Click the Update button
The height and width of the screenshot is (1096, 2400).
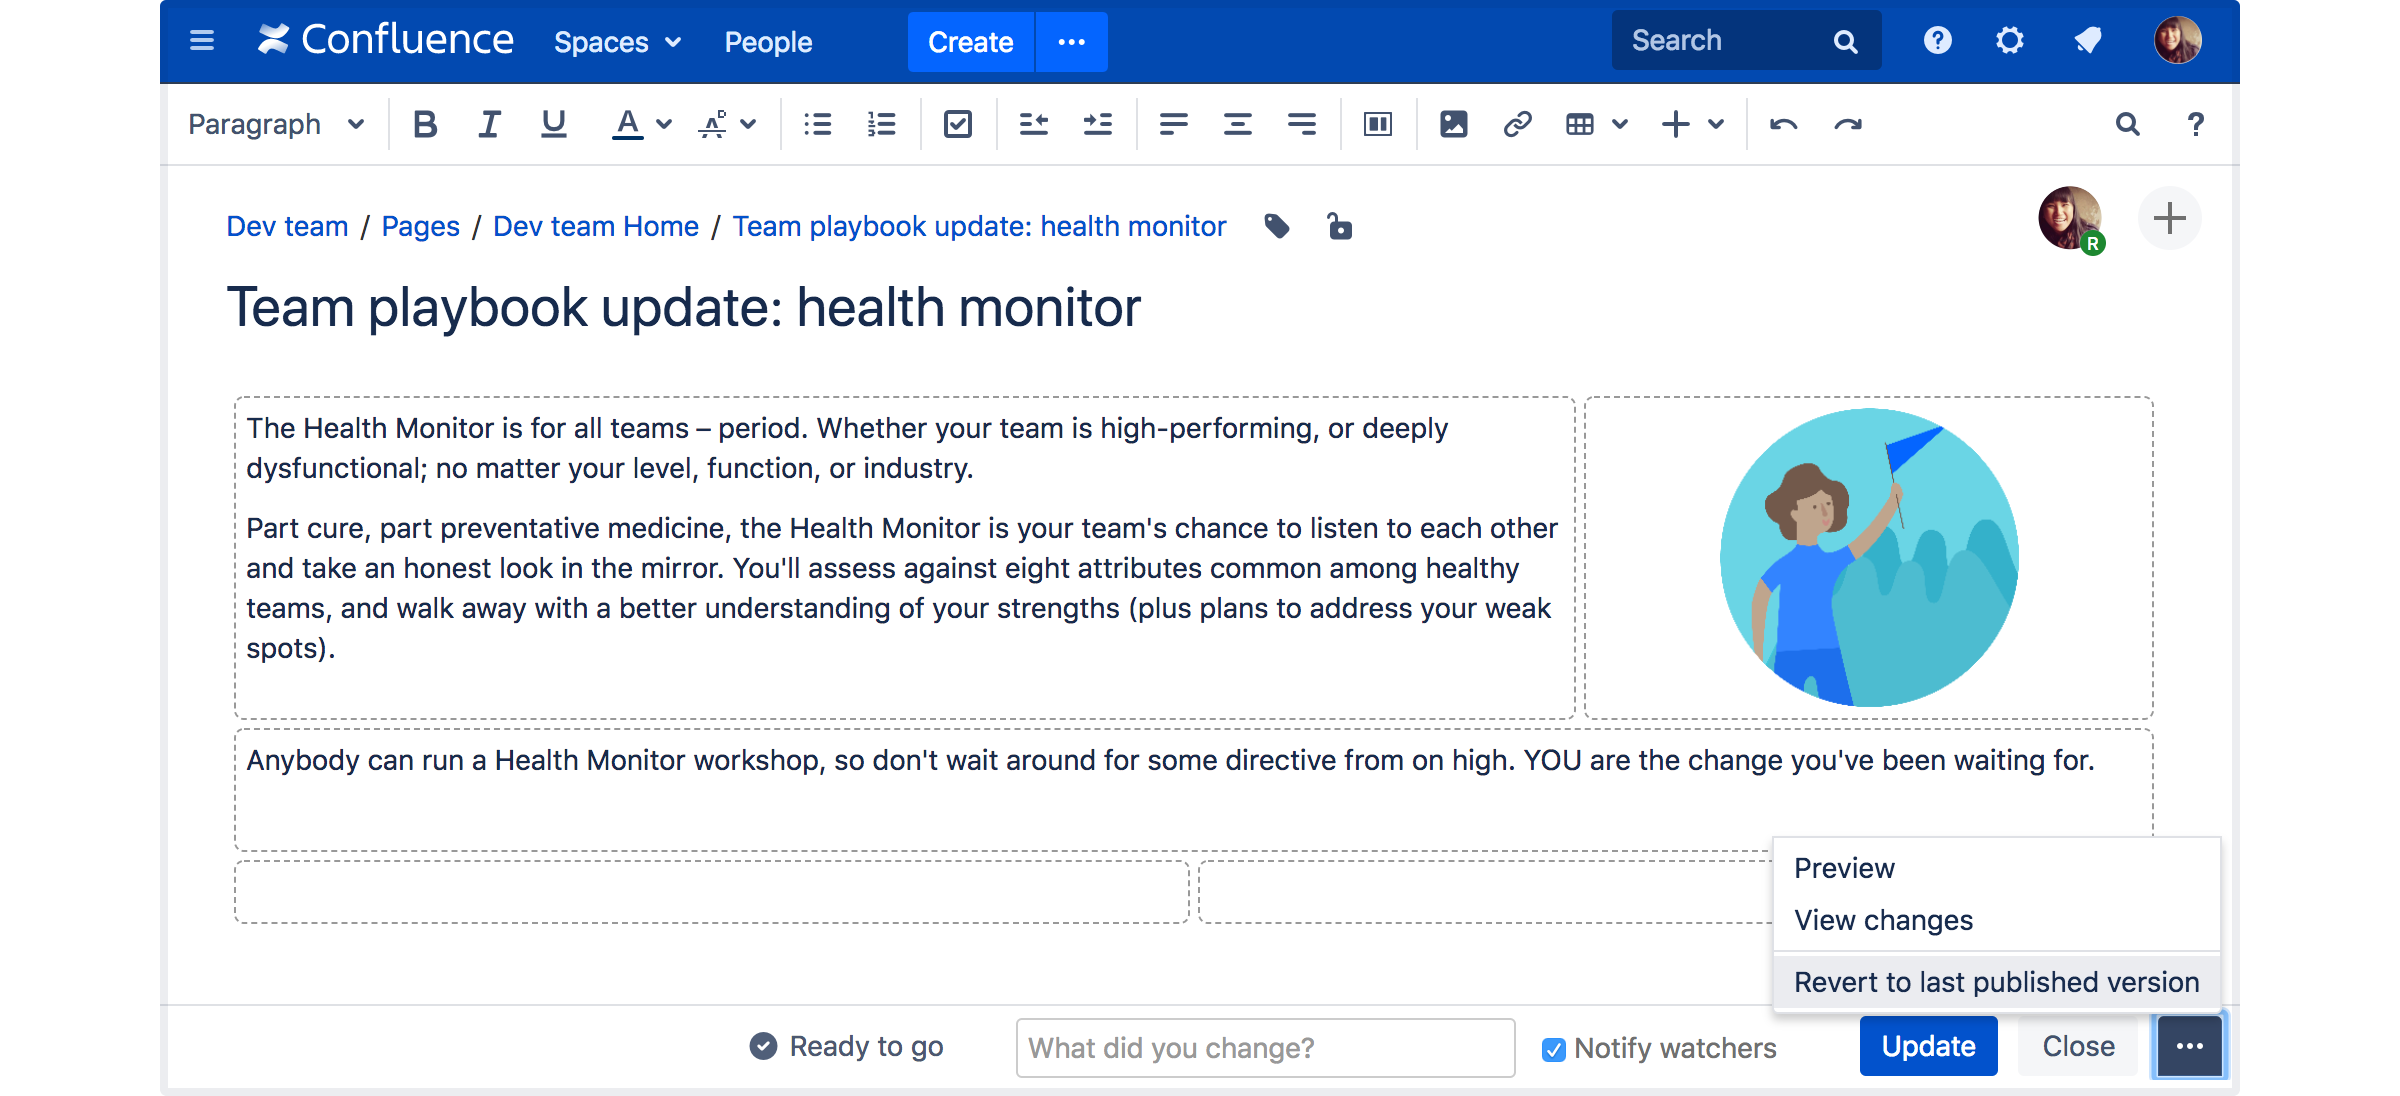1928,1046
